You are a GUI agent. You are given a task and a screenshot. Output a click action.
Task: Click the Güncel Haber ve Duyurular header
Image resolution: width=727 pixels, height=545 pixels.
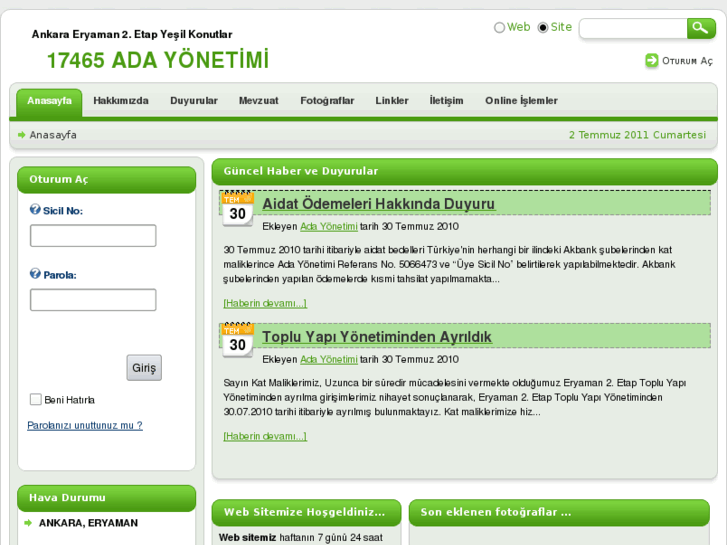pos(465,172)
